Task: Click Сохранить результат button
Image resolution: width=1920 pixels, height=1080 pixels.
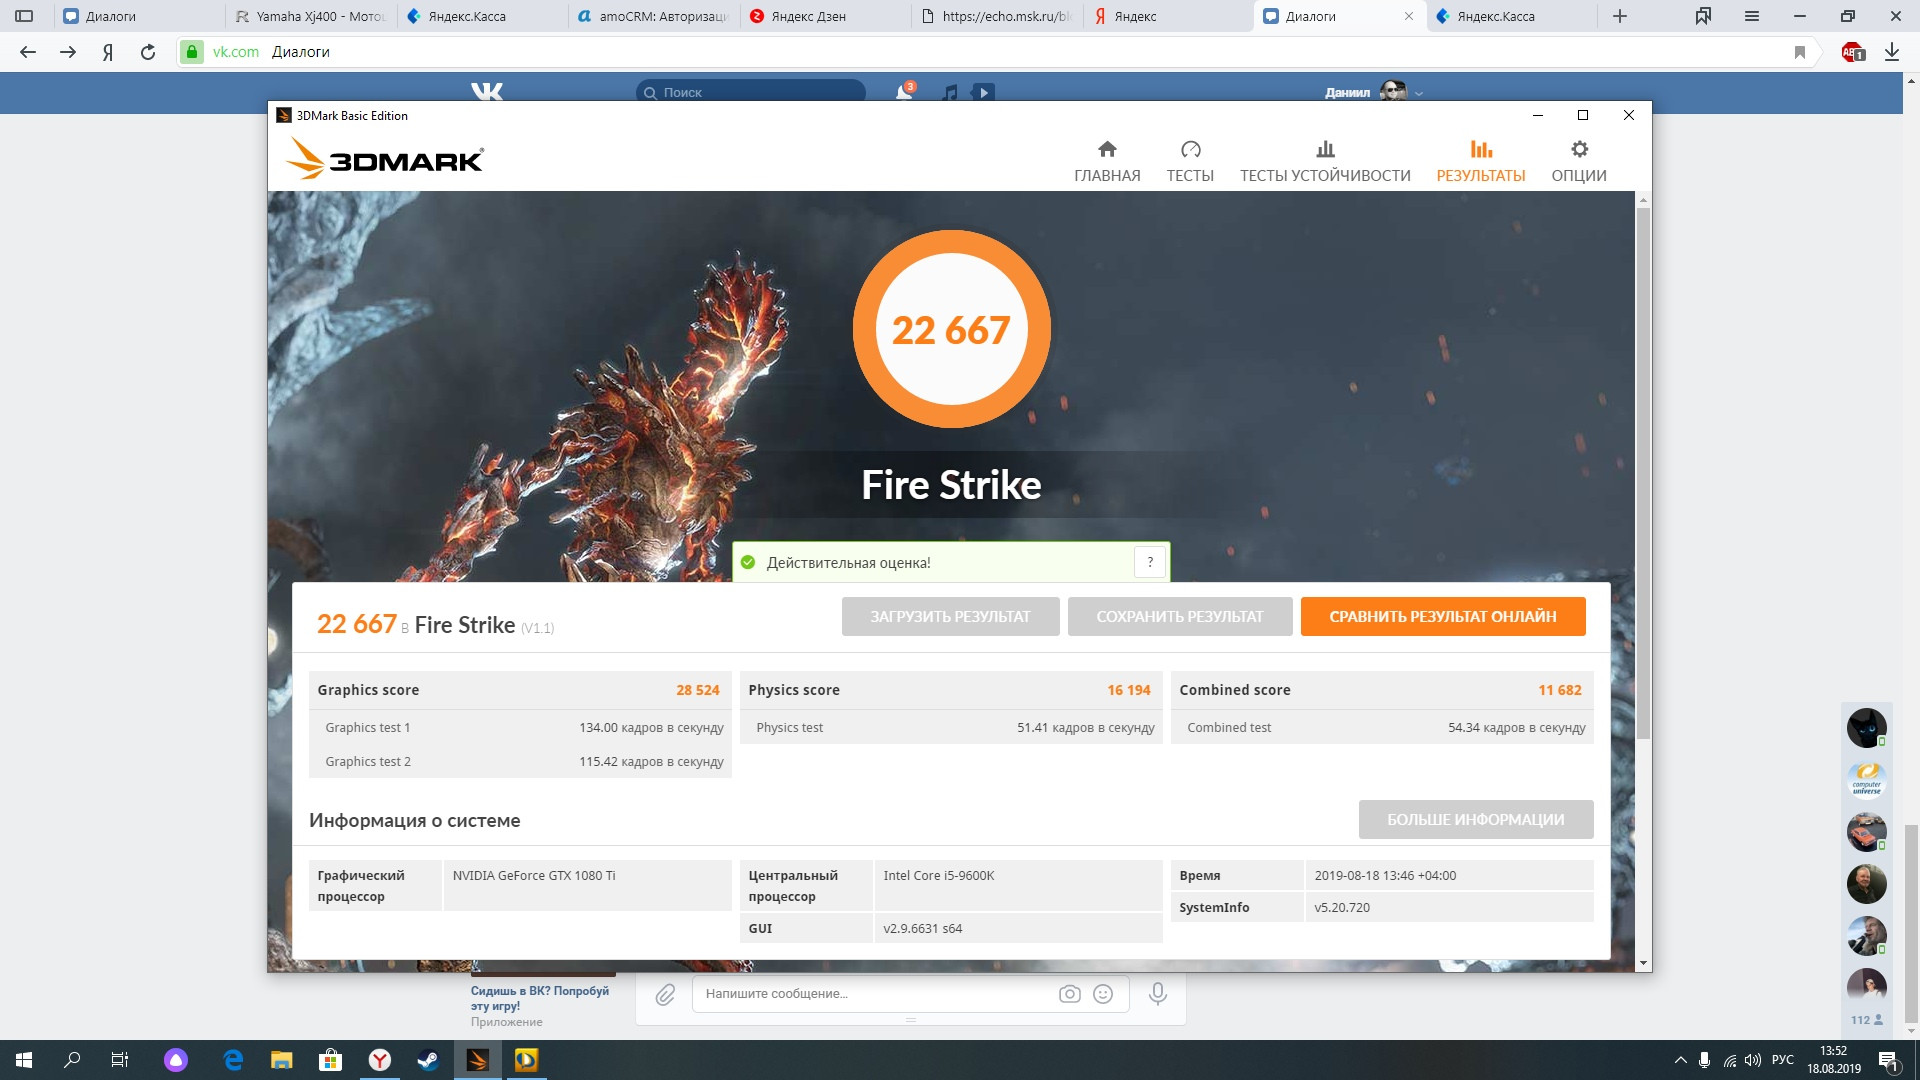Action: [1179, 617]
